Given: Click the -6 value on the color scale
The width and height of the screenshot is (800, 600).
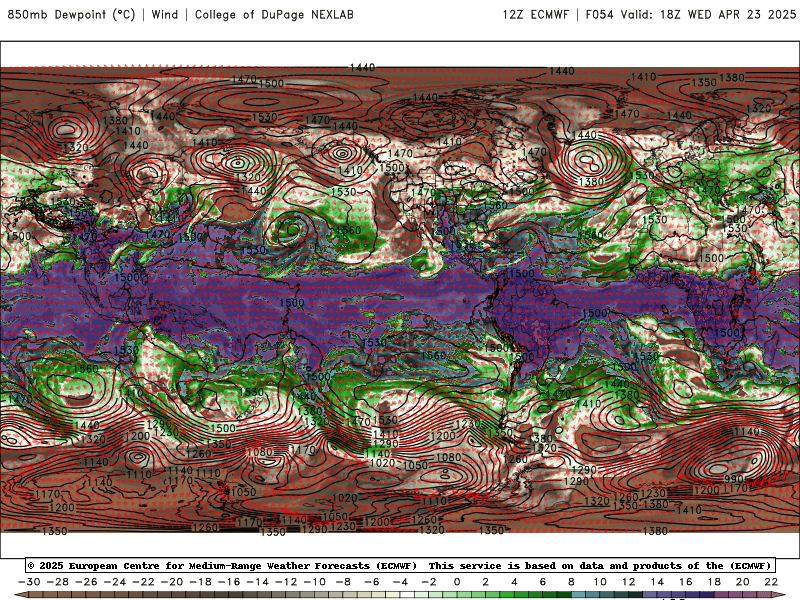Looking at the screenshot, I should 372,582.
